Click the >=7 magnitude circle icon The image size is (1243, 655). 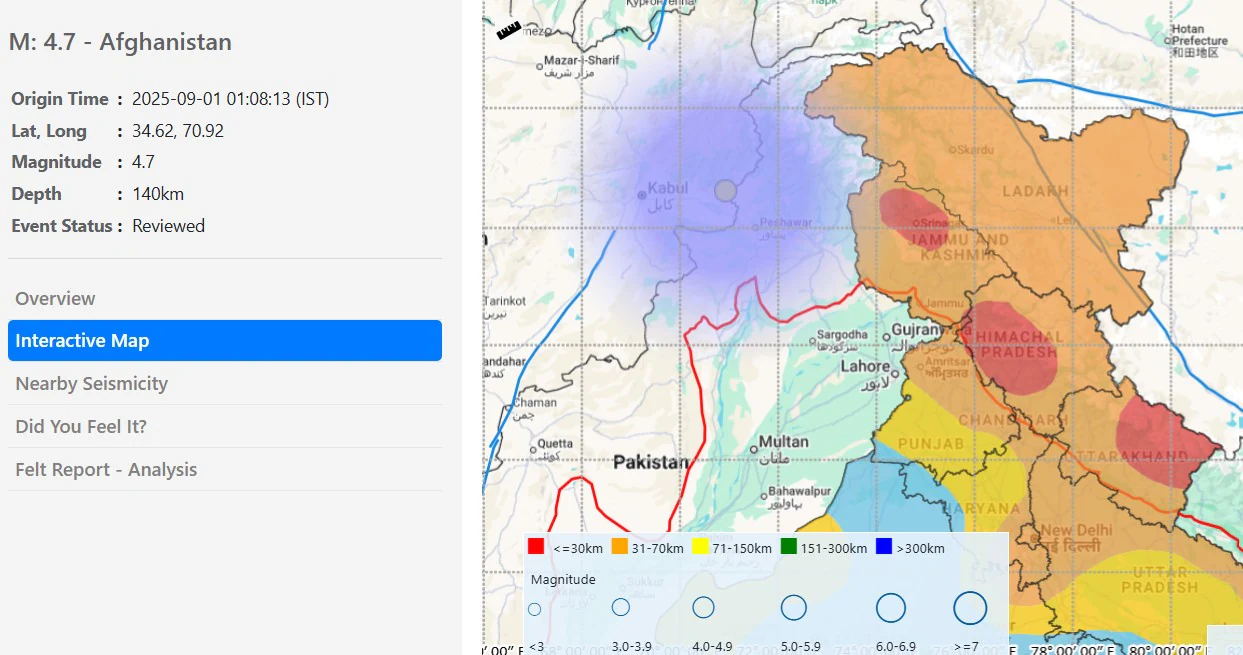pyautogui.click(x=970, y=607)
